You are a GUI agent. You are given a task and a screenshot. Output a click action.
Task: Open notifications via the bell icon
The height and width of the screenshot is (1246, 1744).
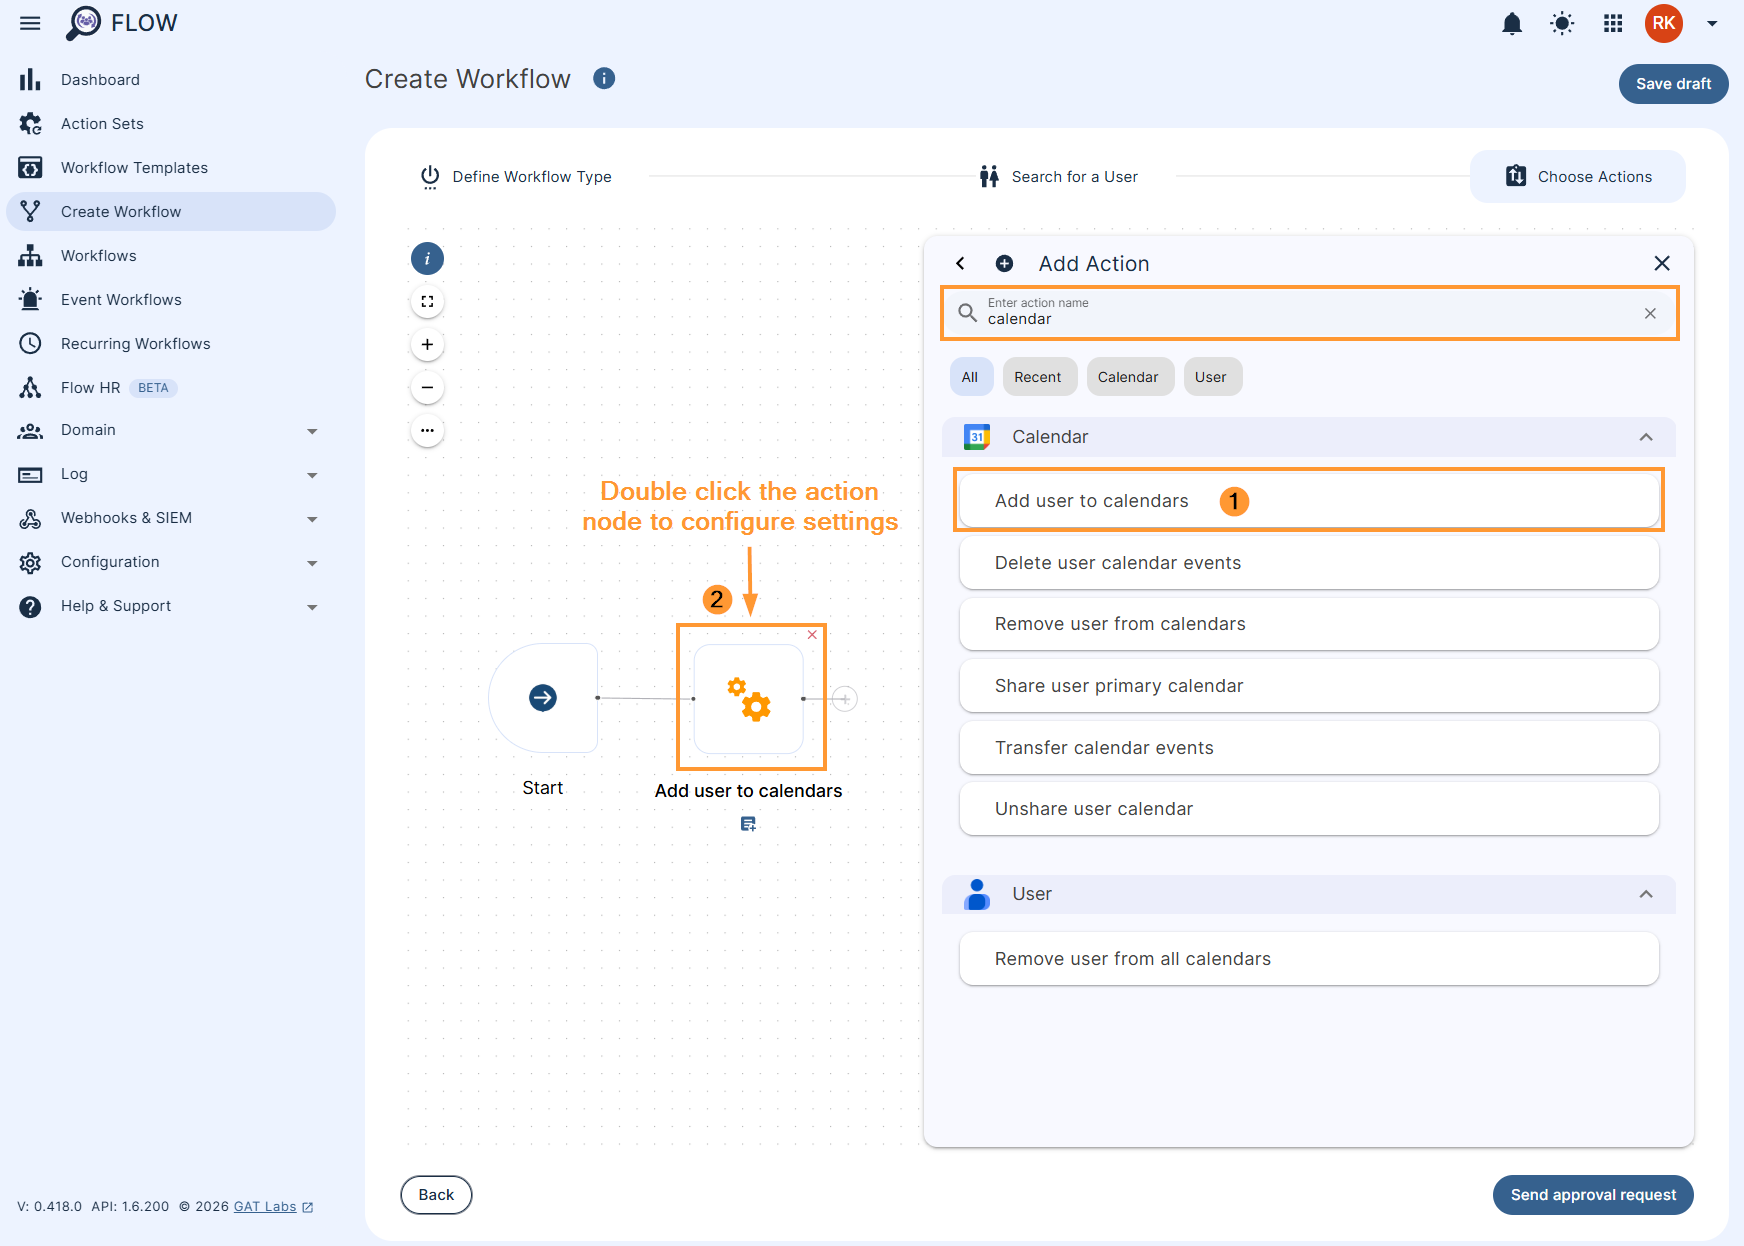(1512, 23)
